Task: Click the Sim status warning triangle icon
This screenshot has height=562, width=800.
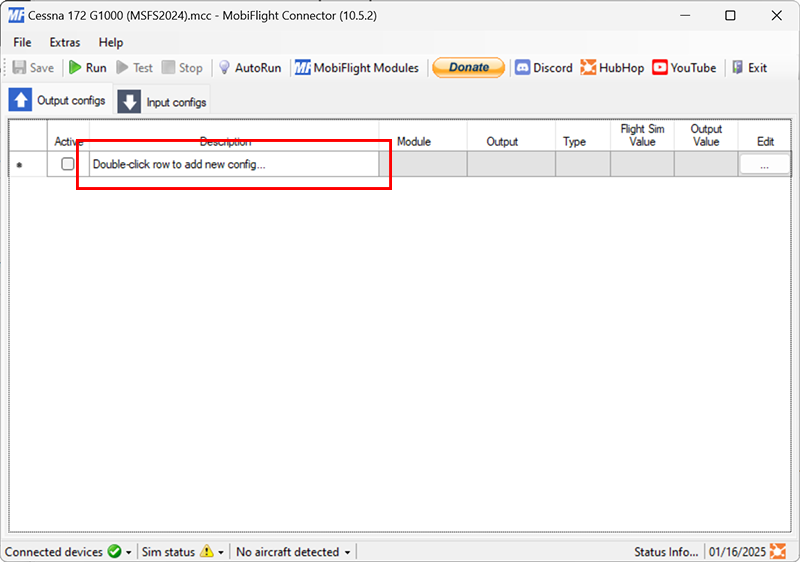Action: pos(207,551)
